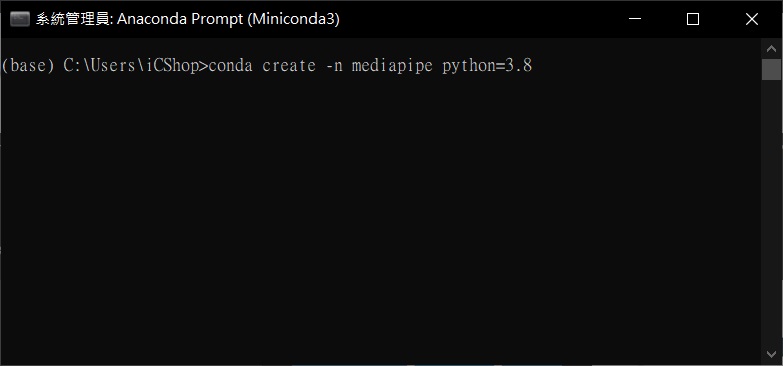Click the scrollbar down arrow
The image size is (783, 366).
[x=771, y=355]
